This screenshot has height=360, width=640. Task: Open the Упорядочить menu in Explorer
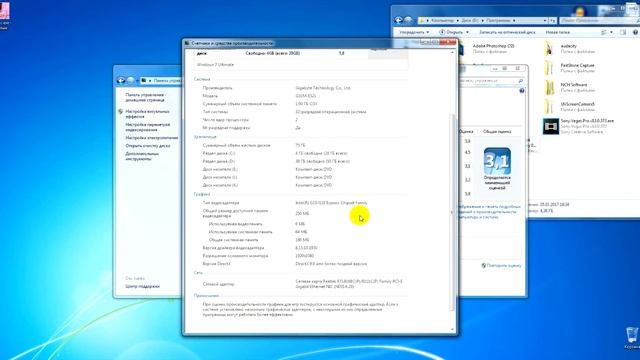click(413, 32)
